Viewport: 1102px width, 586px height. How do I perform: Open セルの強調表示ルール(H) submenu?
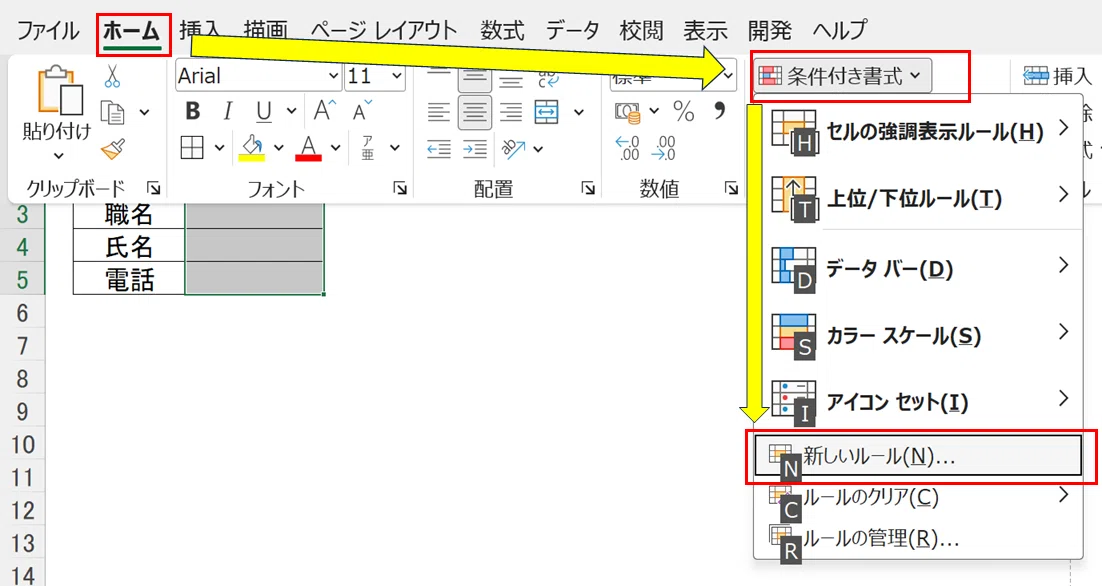click(918, 131)
